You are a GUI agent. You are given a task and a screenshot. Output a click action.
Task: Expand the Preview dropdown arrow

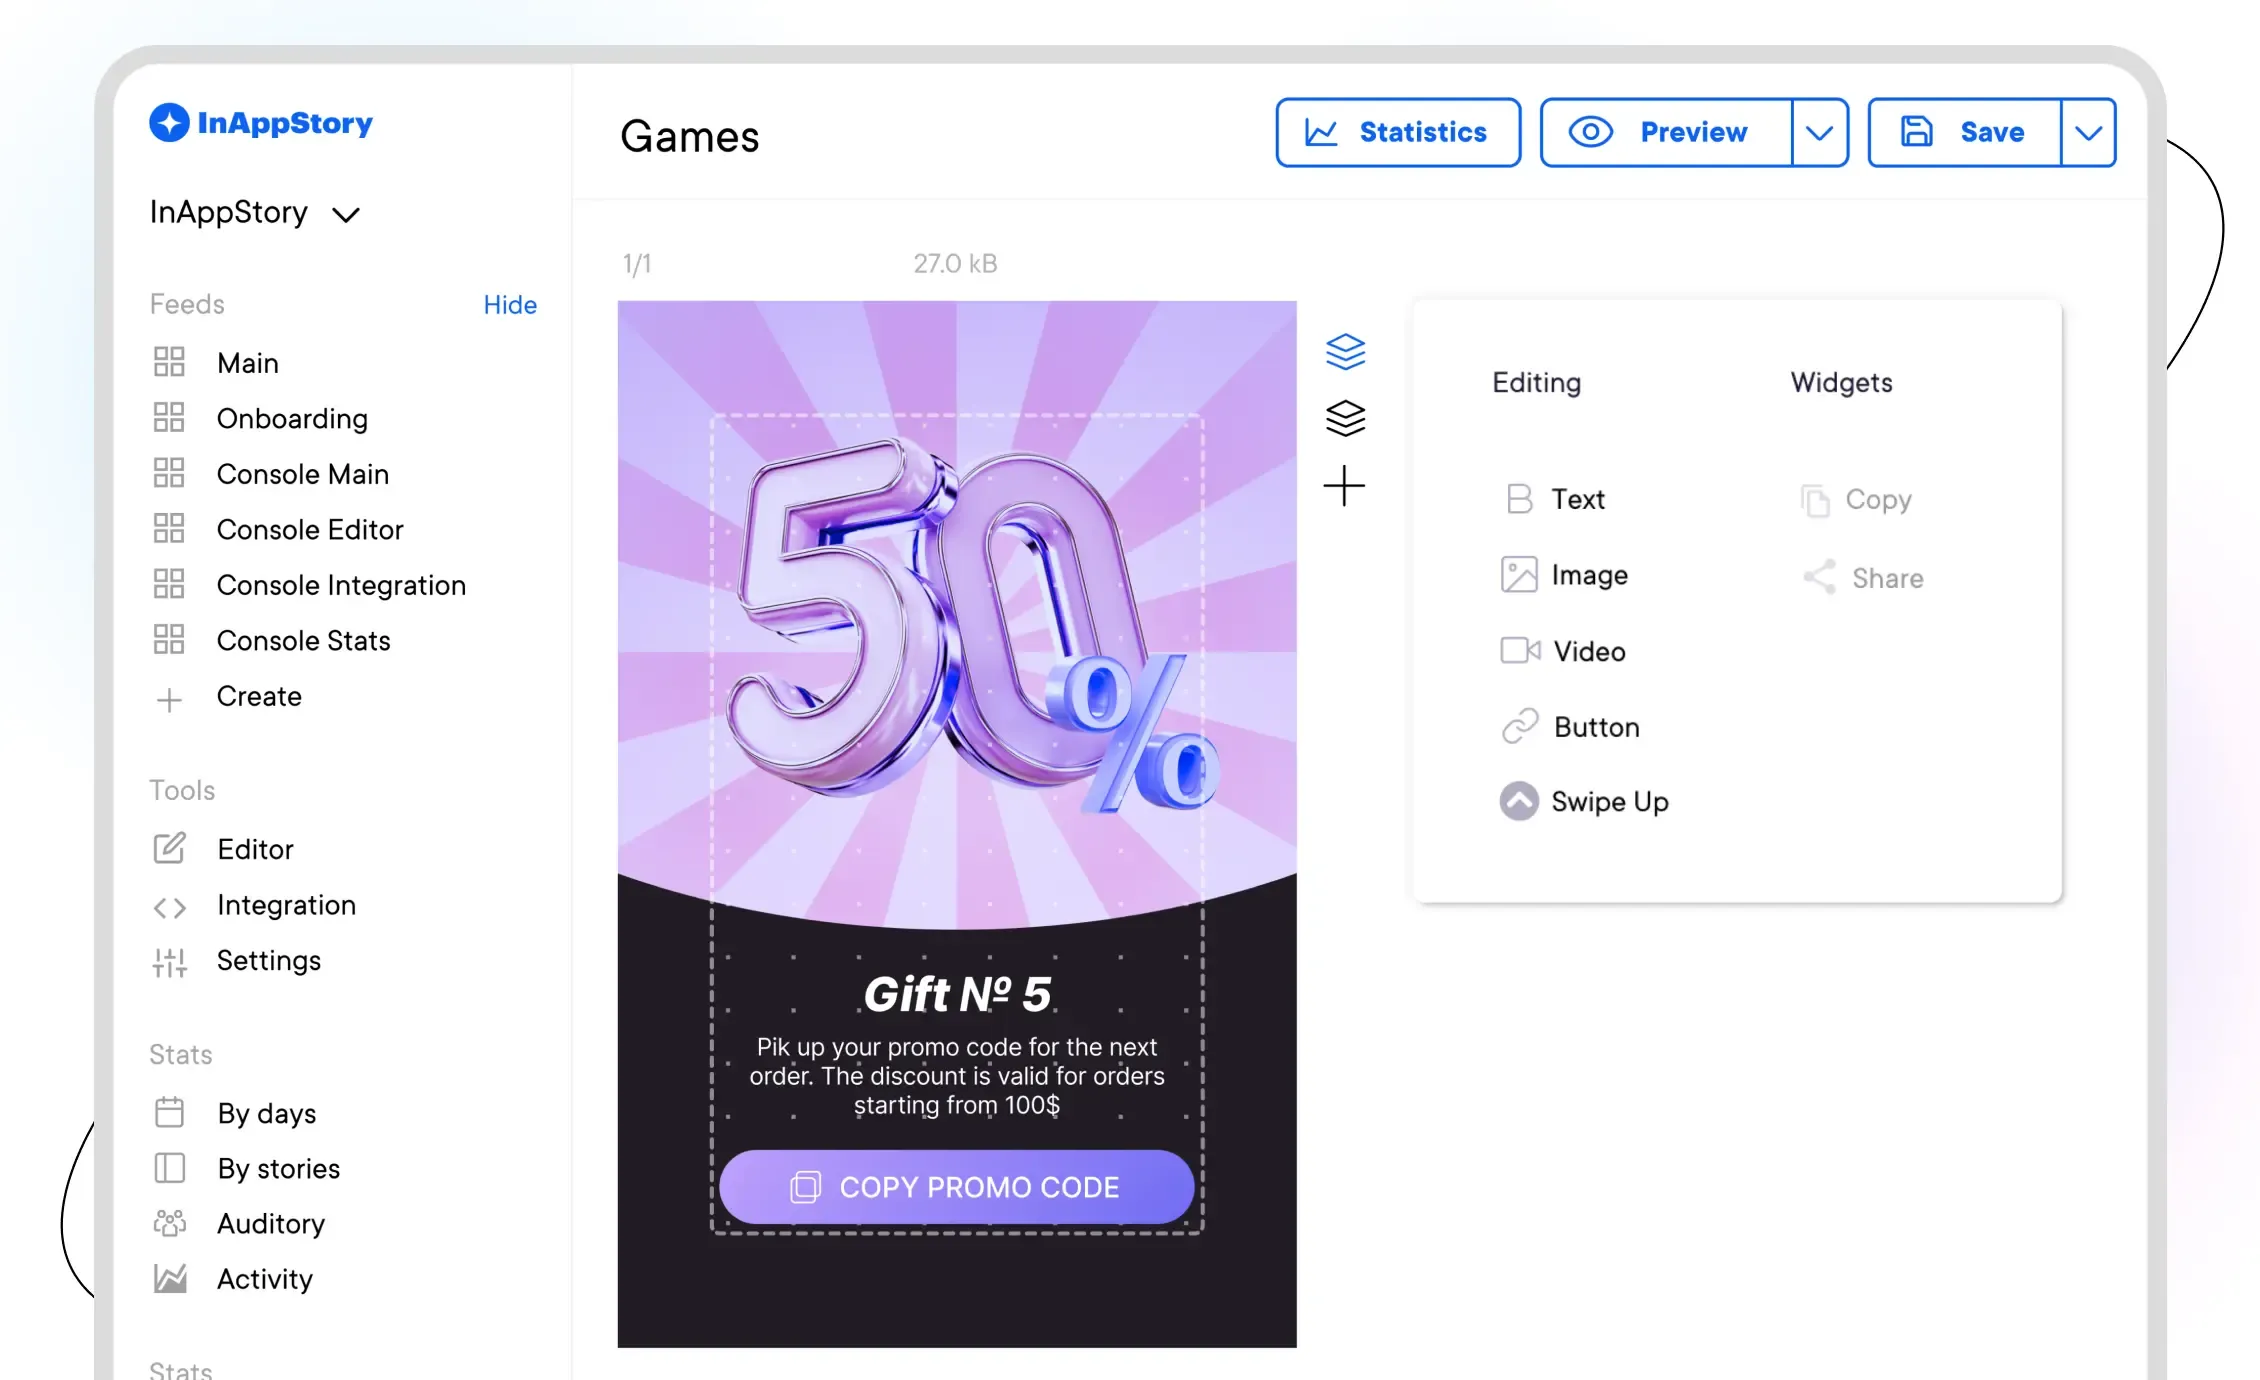[1819, 132]
